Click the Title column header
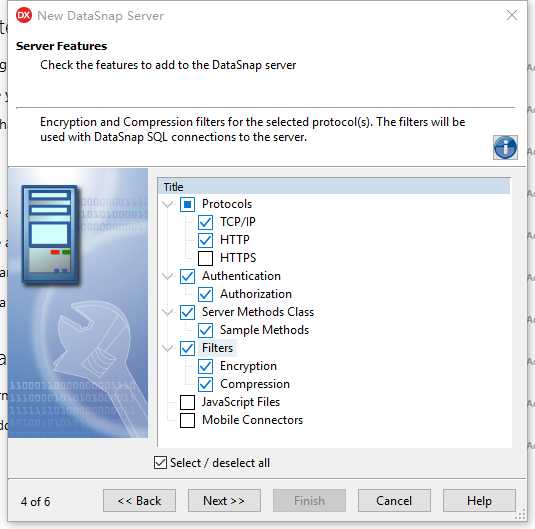The image size is (535, 529). tap(334, 187)
